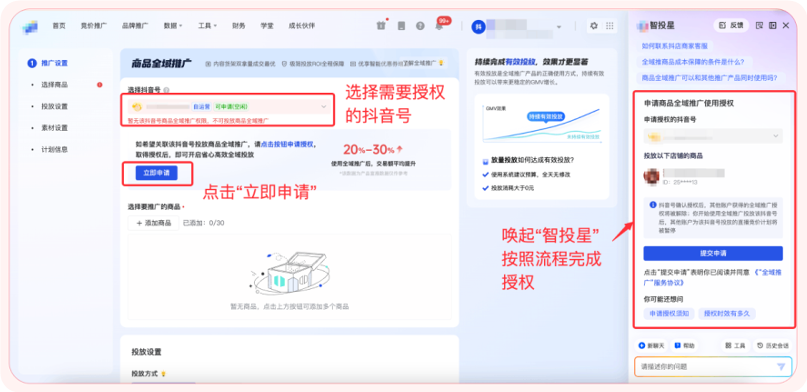Open the apps grid icon beside the gear

point(609,26)
